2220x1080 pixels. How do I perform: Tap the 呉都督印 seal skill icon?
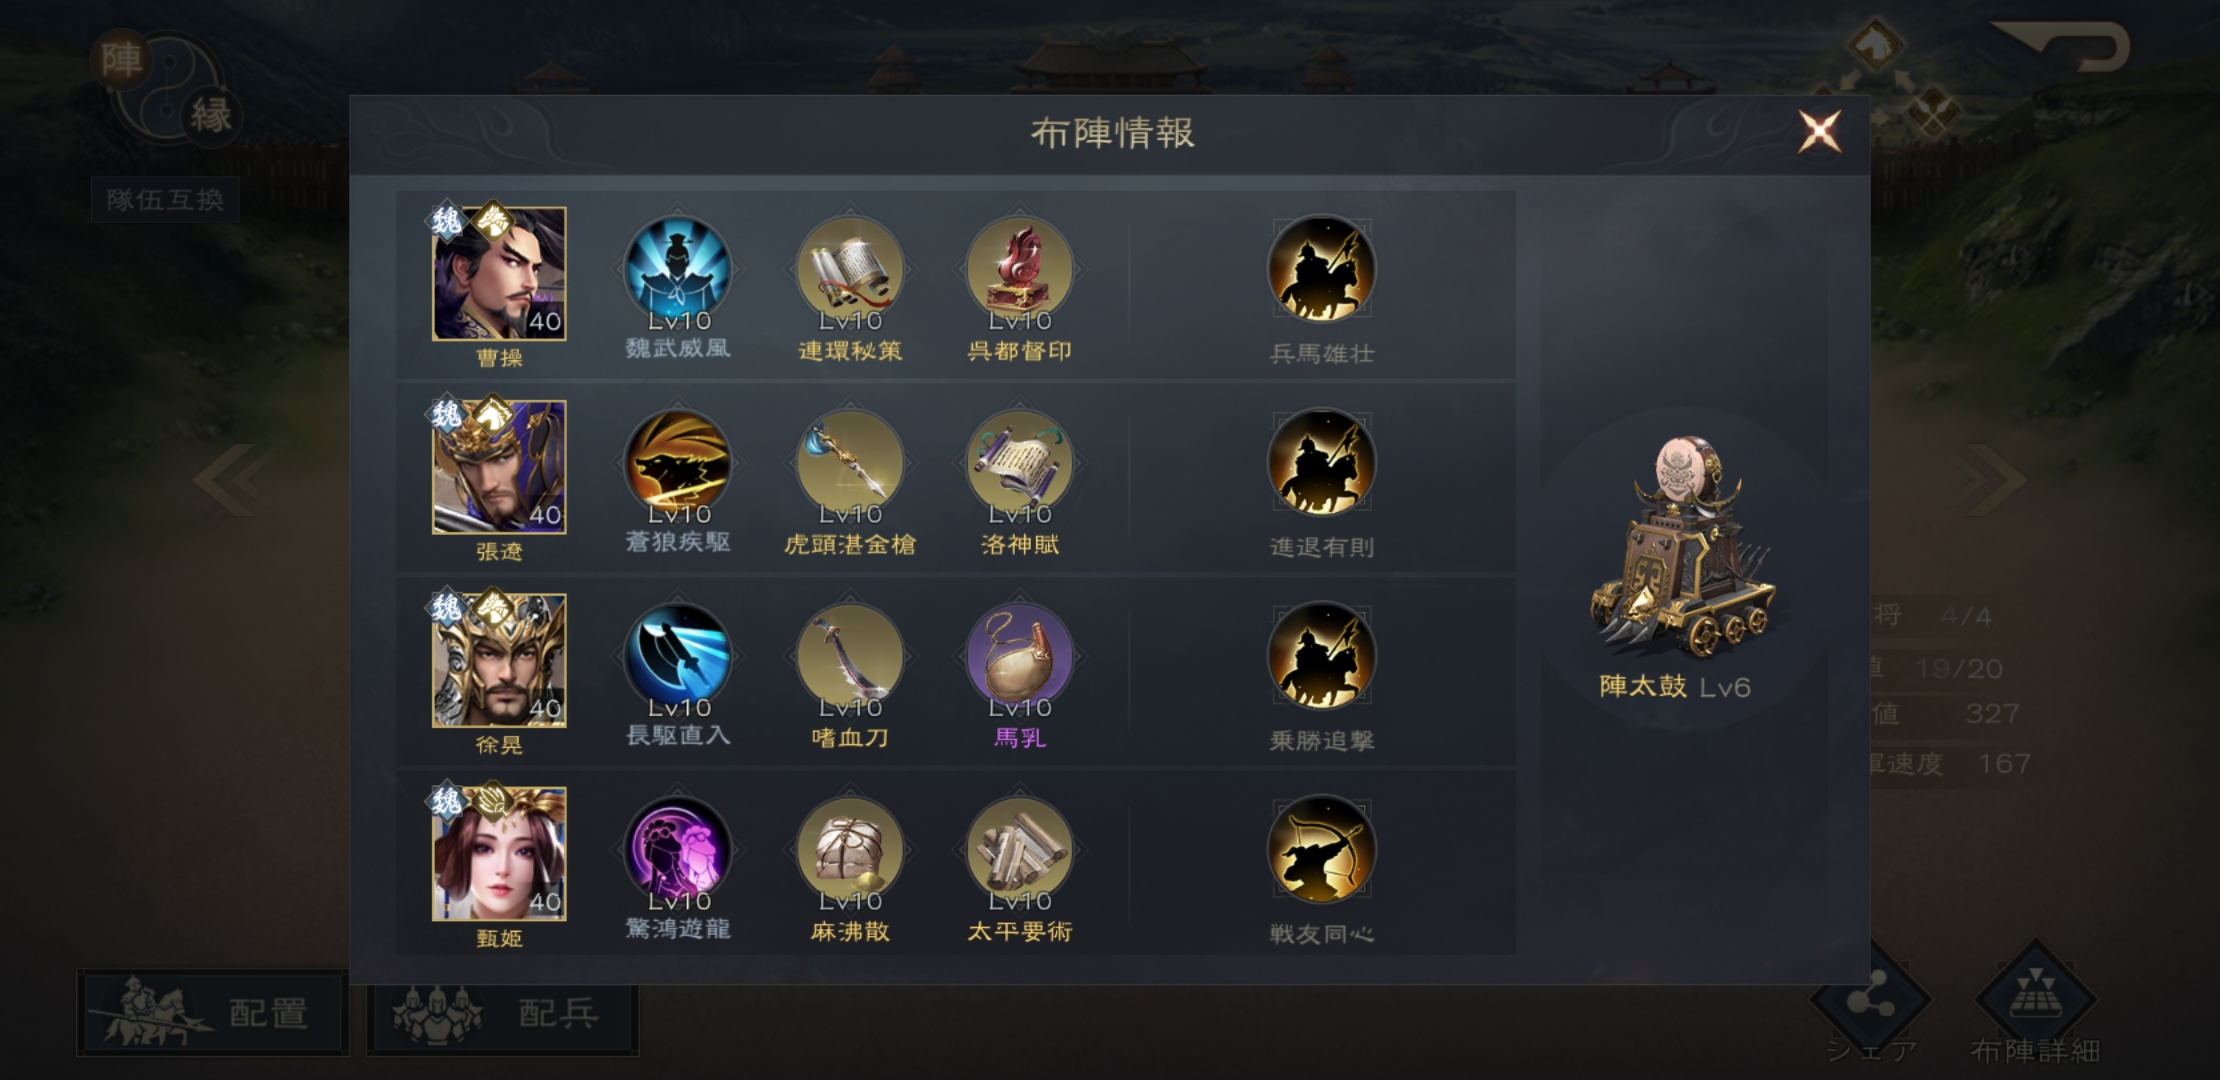point(1020,270)
